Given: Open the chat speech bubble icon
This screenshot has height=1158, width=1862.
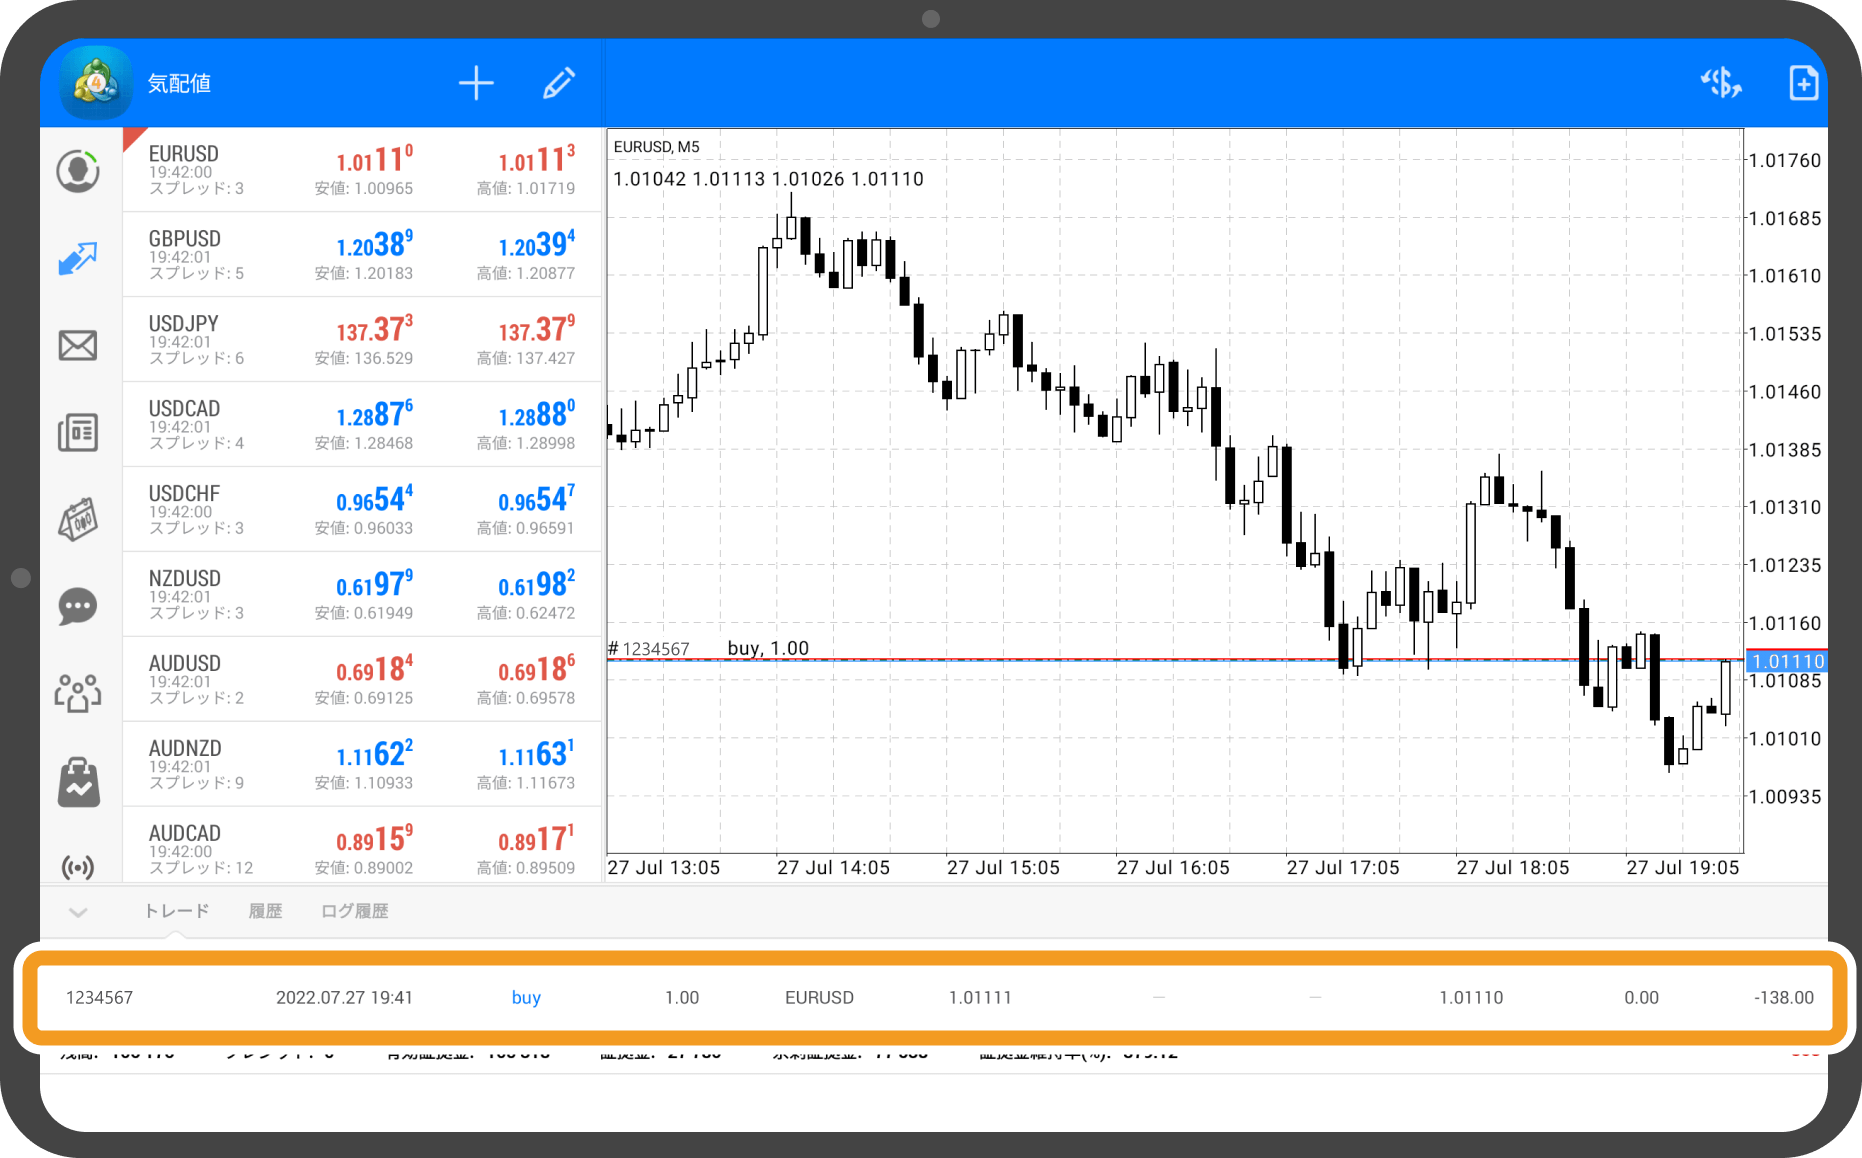Looking at the screenshot, I should [x=78, y=606].
